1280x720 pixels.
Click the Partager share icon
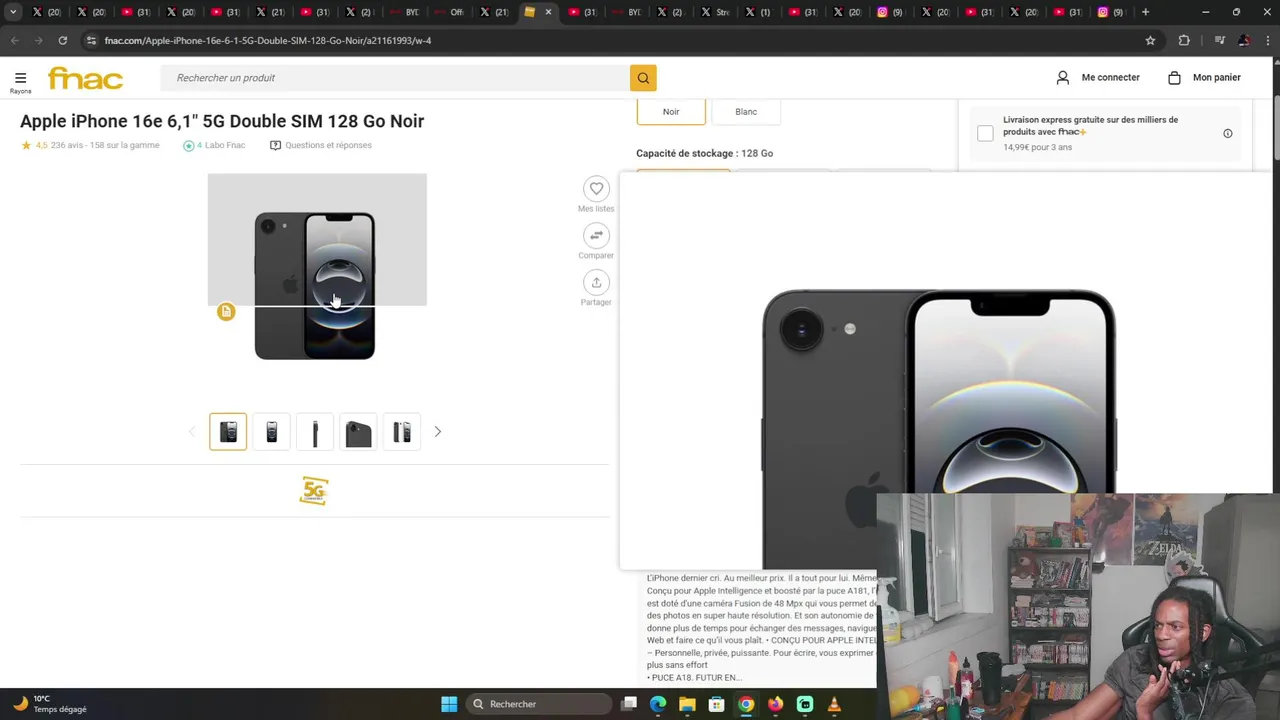596,282
